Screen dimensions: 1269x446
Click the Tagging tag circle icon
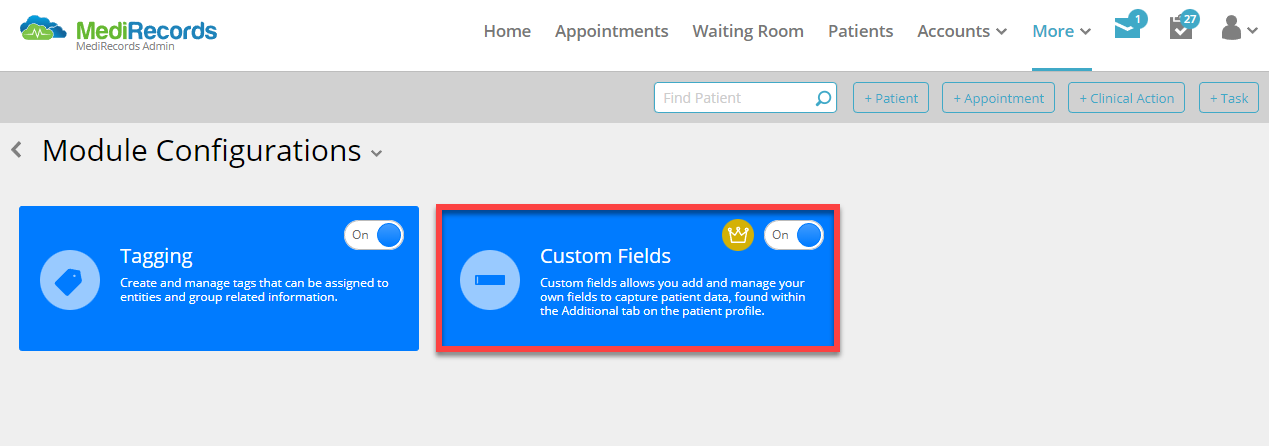tap(69, 280)
